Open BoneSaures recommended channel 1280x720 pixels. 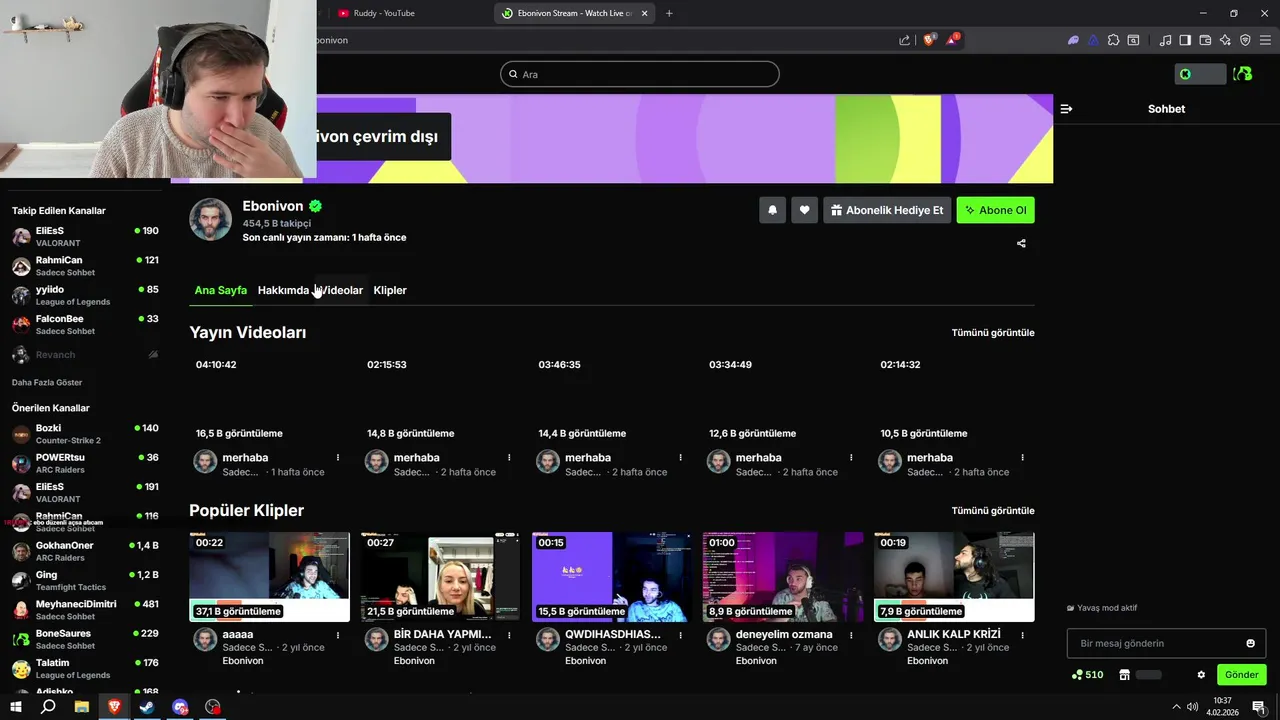85,639
